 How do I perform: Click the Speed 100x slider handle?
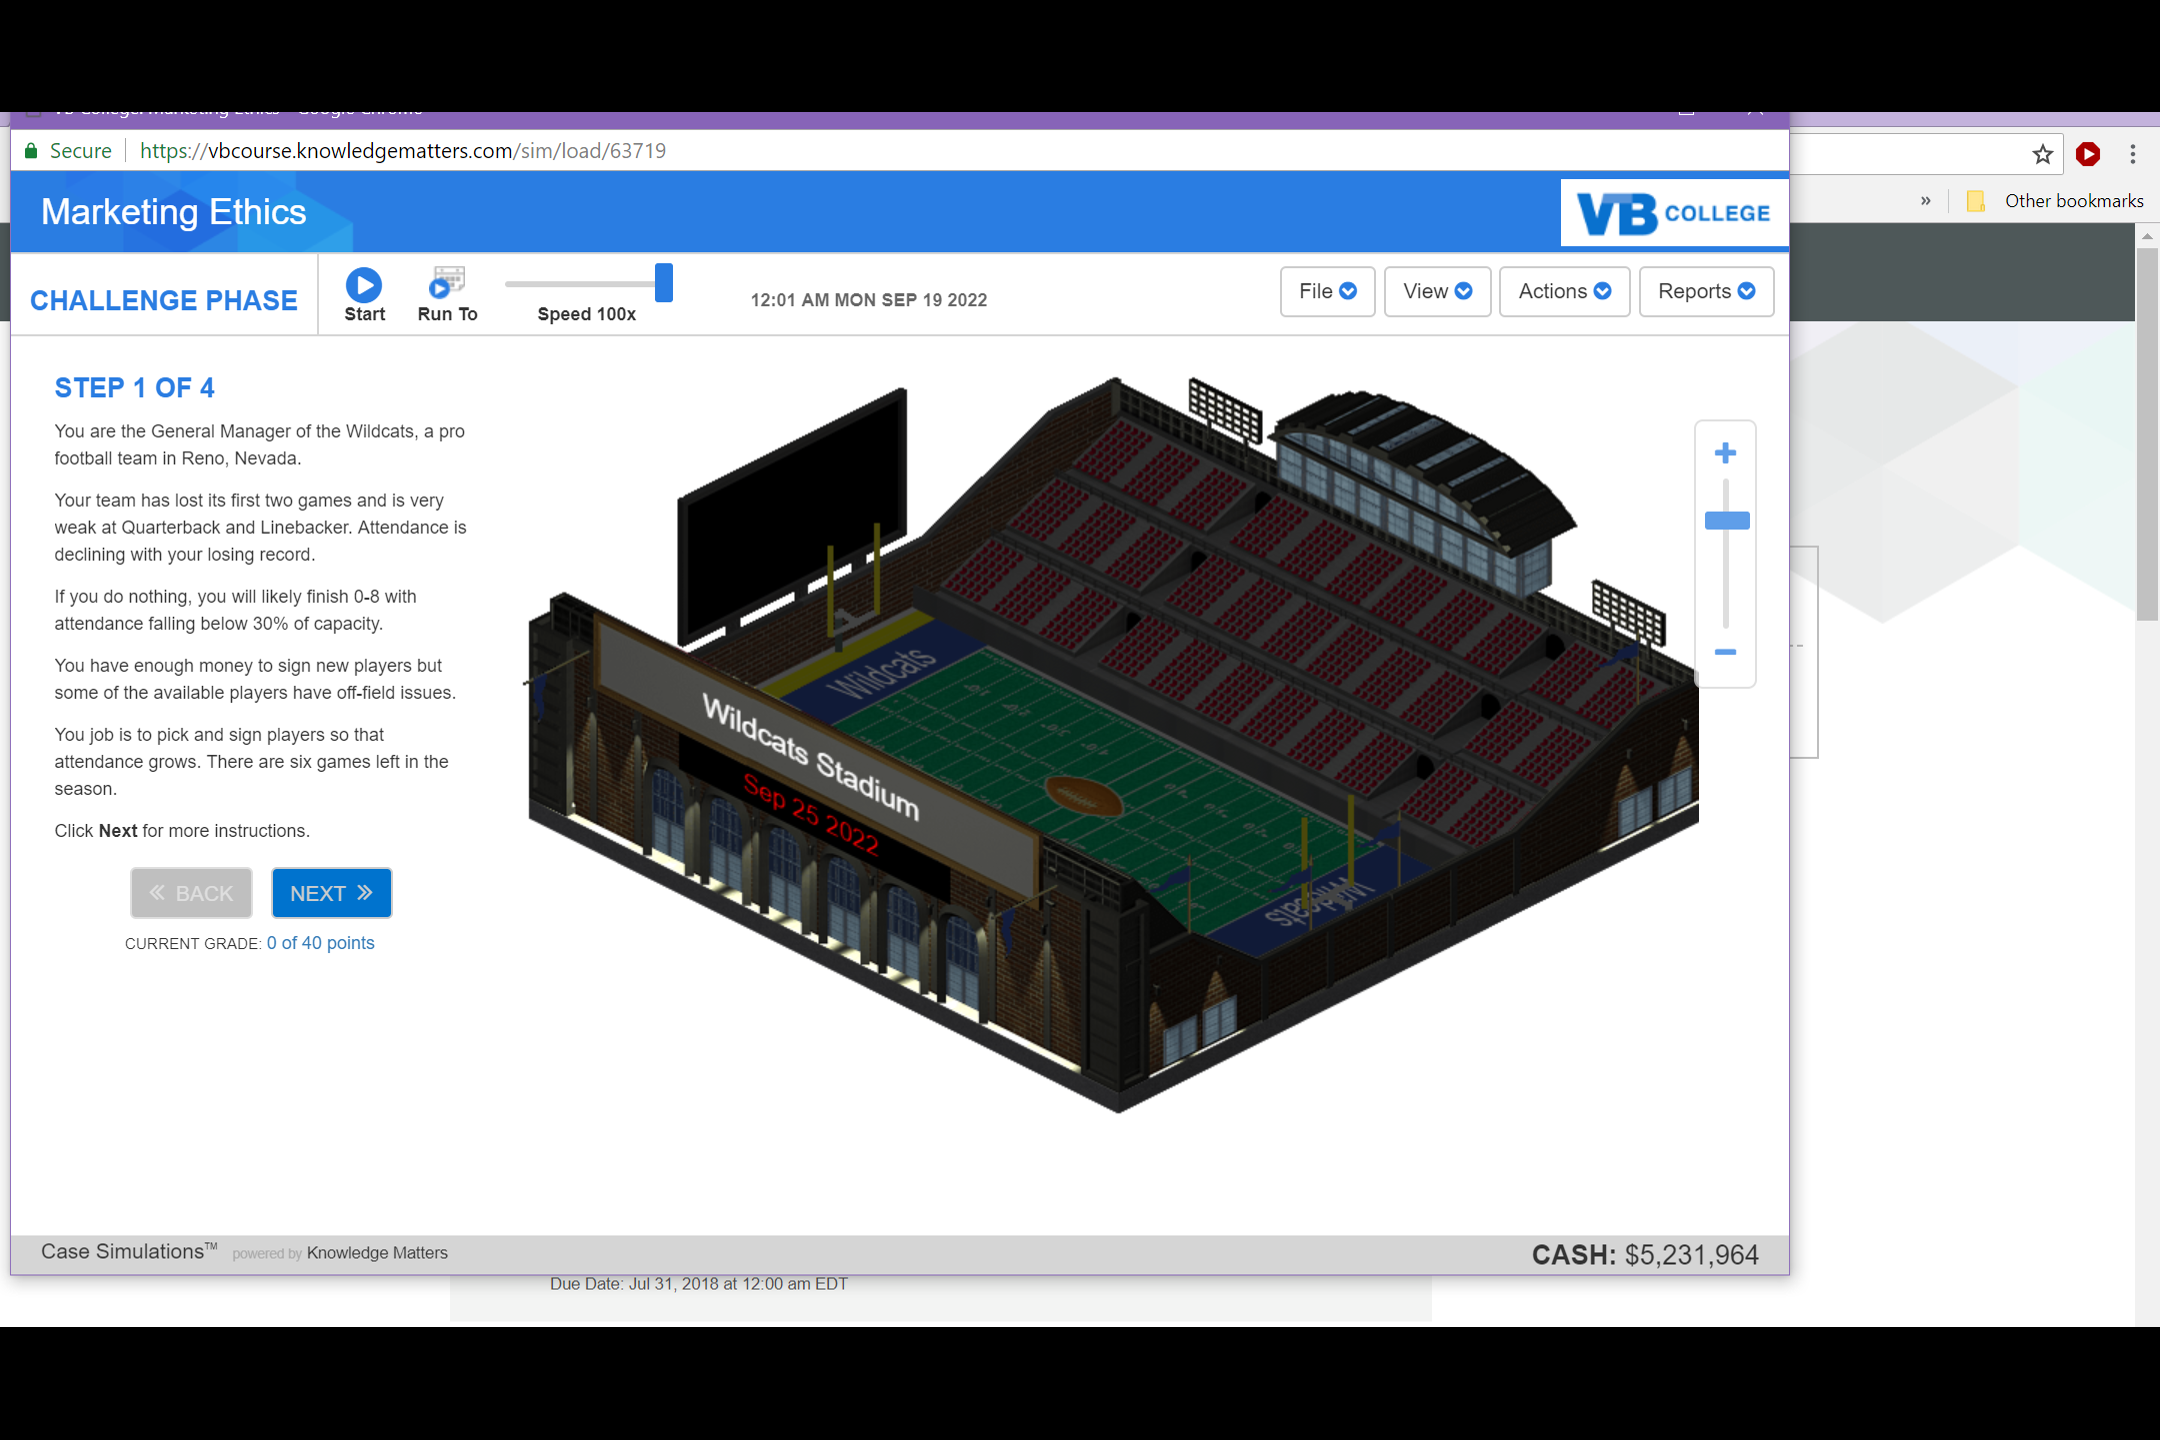point(664,283)
